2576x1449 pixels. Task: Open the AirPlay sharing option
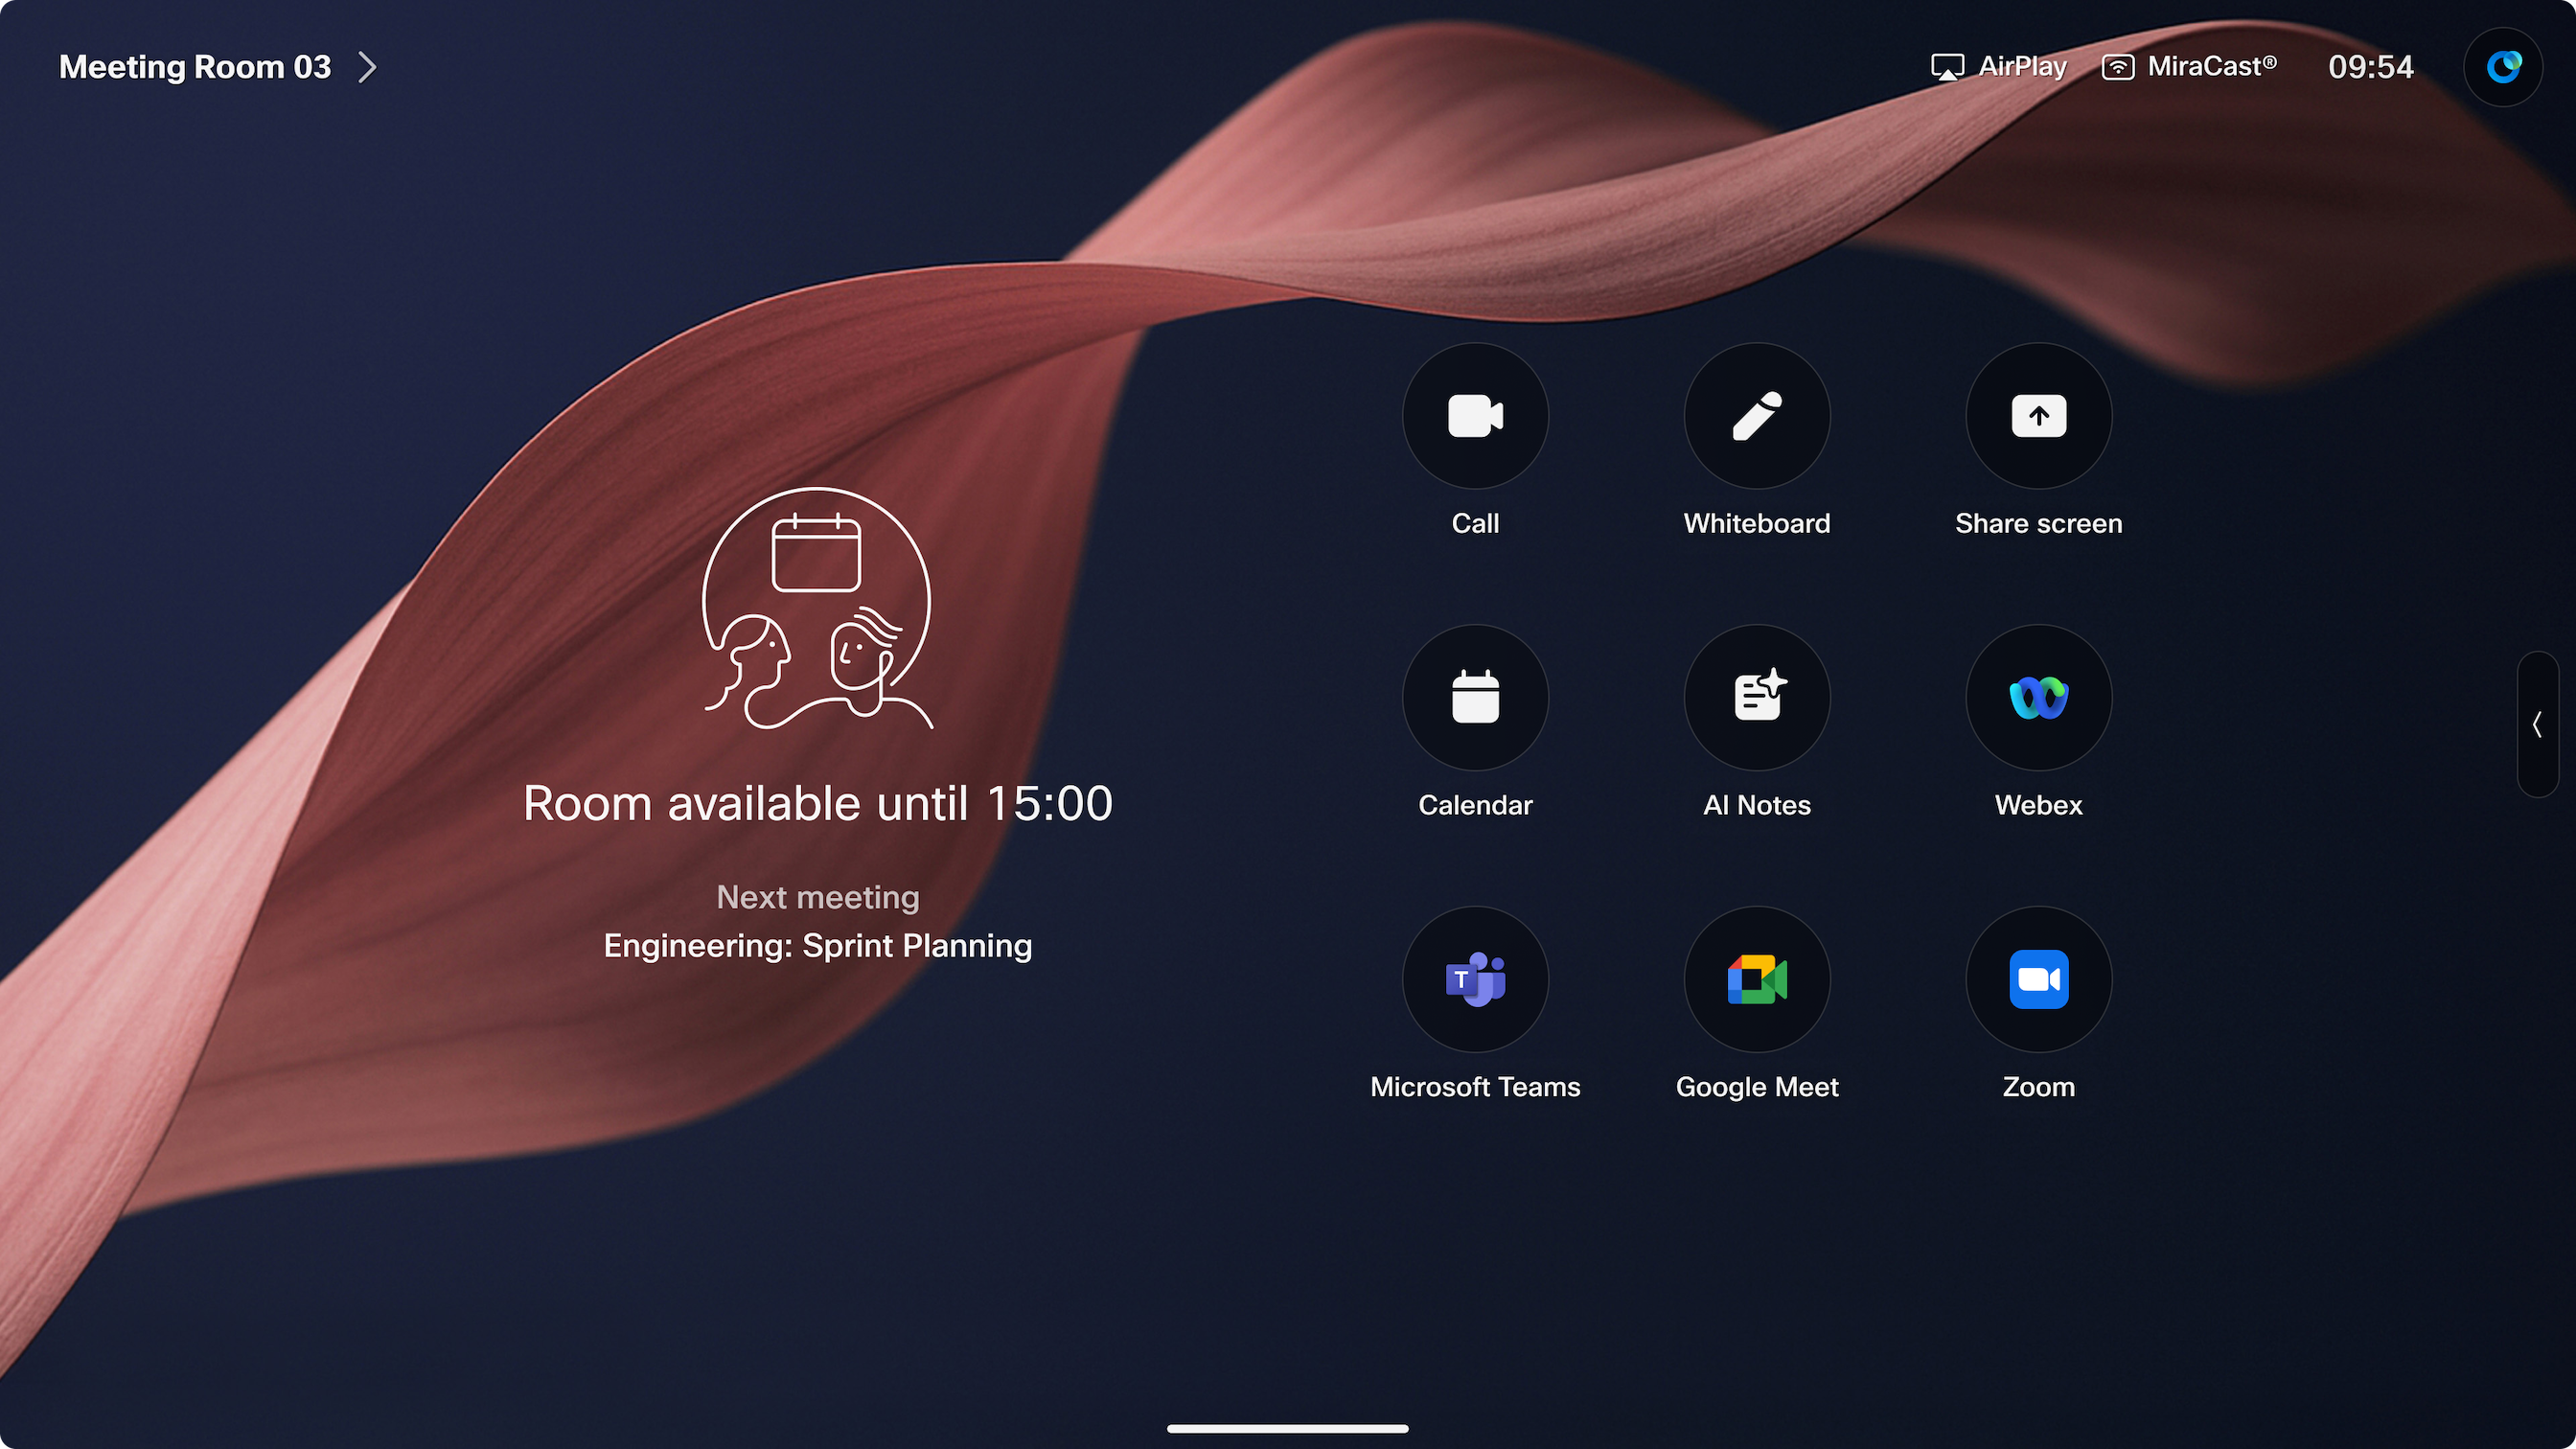pyautogui.click(x=1999, y=67)
